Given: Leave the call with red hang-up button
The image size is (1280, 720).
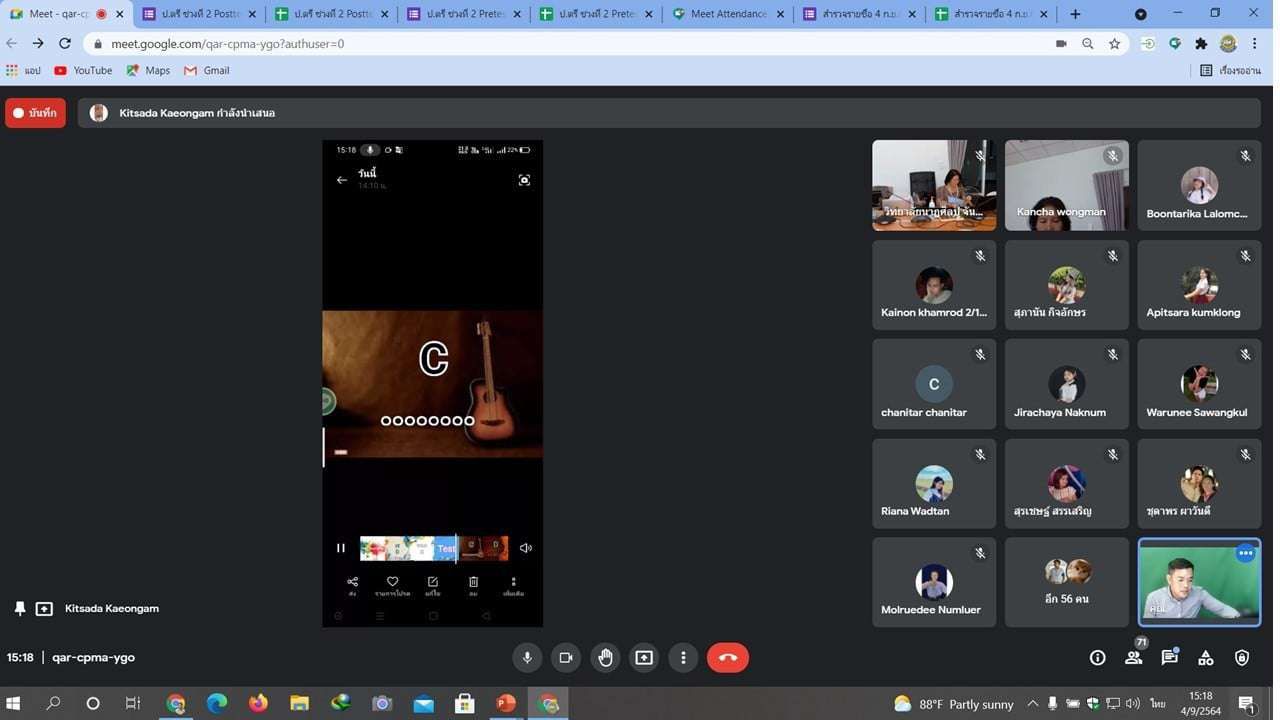Looking at the screenshot, I should point(727,657).
